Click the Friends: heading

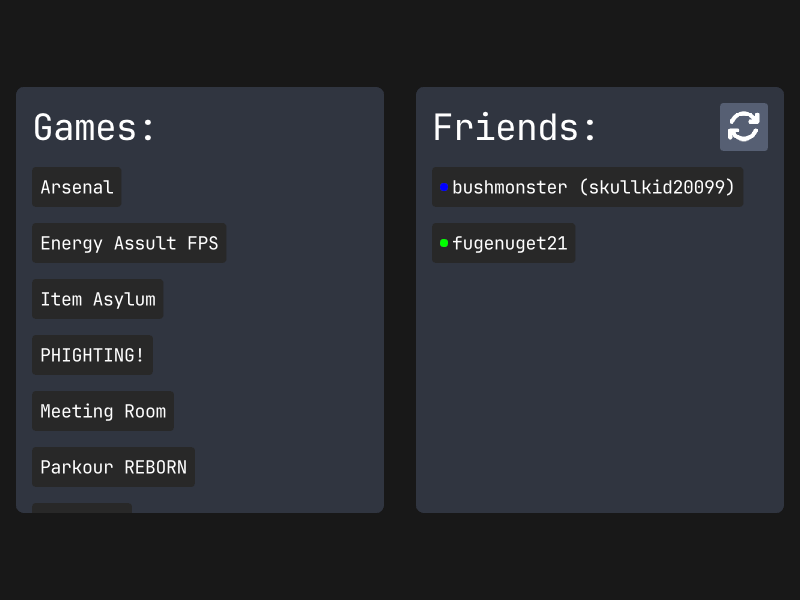click(515, 128)
